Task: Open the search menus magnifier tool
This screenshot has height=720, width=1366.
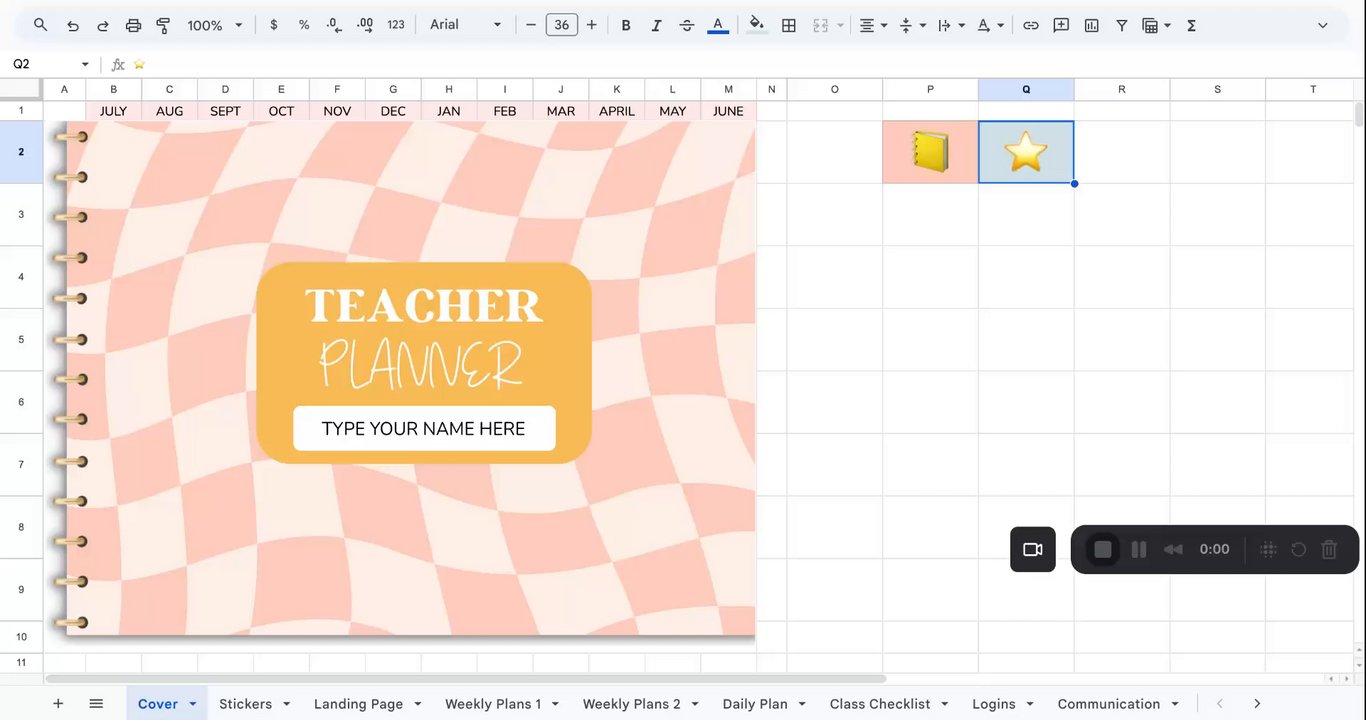Action: [x=40, y=25]
